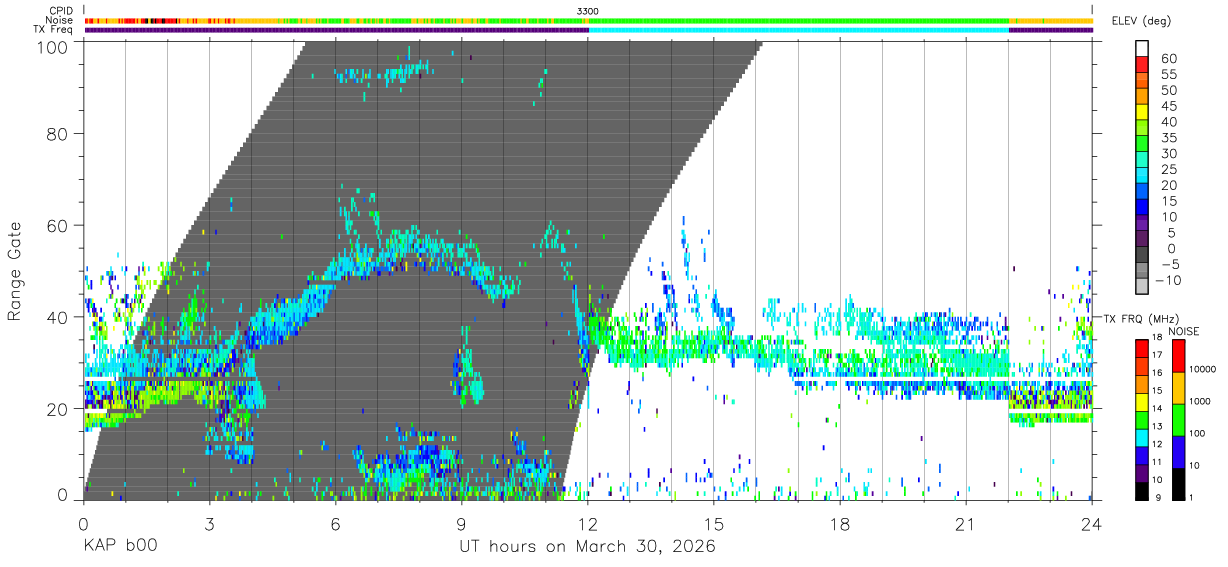Pick the dark gray ELEV segment below 0
This screenshot has height=567, width=1228.
click(1143, 255)
